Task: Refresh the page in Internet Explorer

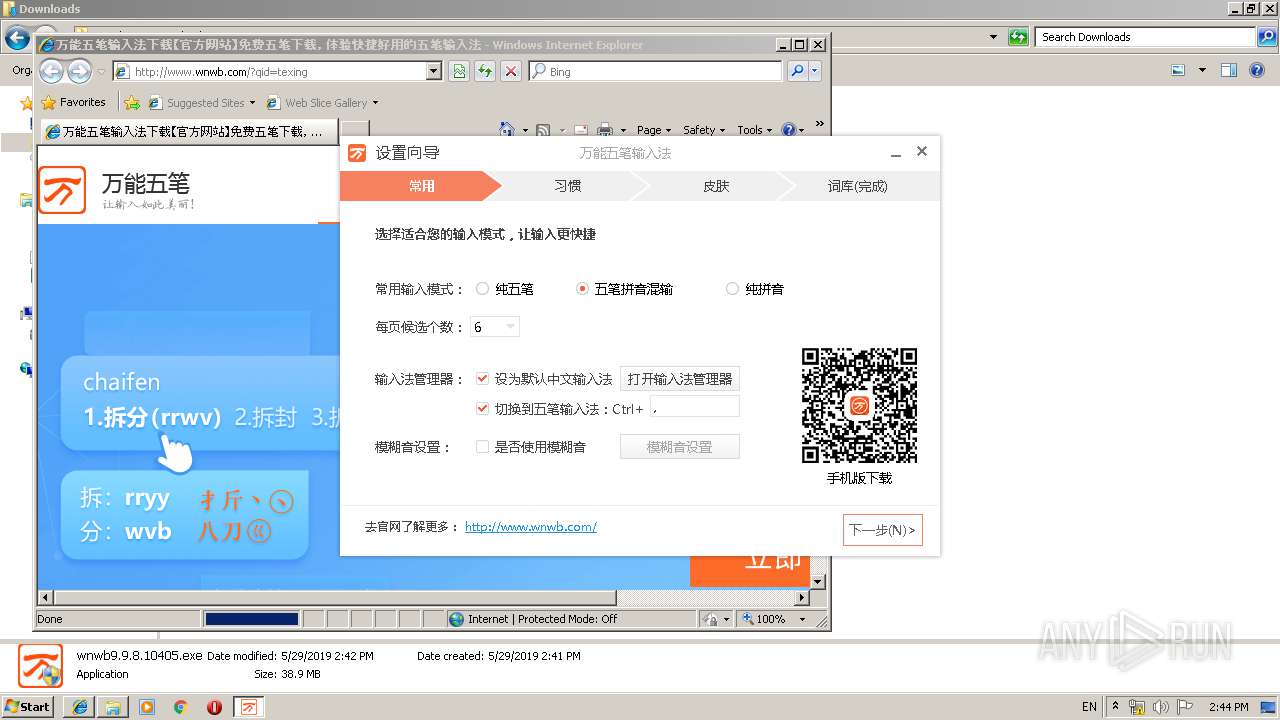Action: pyautogui.click(x=485, y=71)
